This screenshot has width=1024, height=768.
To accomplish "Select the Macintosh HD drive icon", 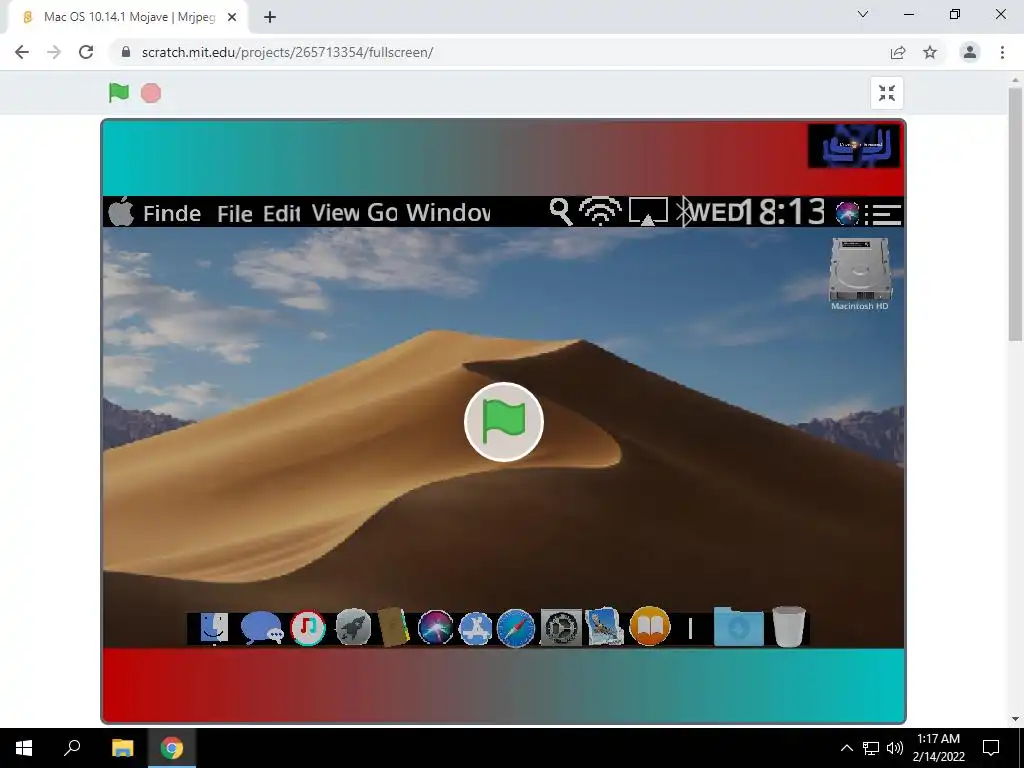I will pyautogui.click(x=860, y=274).
